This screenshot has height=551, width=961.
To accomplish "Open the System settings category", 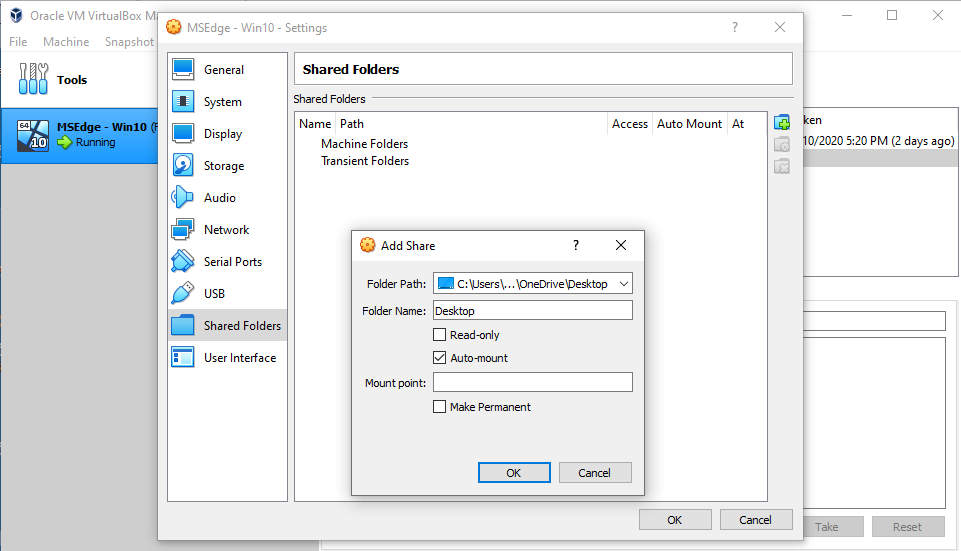I will (227, 102).
